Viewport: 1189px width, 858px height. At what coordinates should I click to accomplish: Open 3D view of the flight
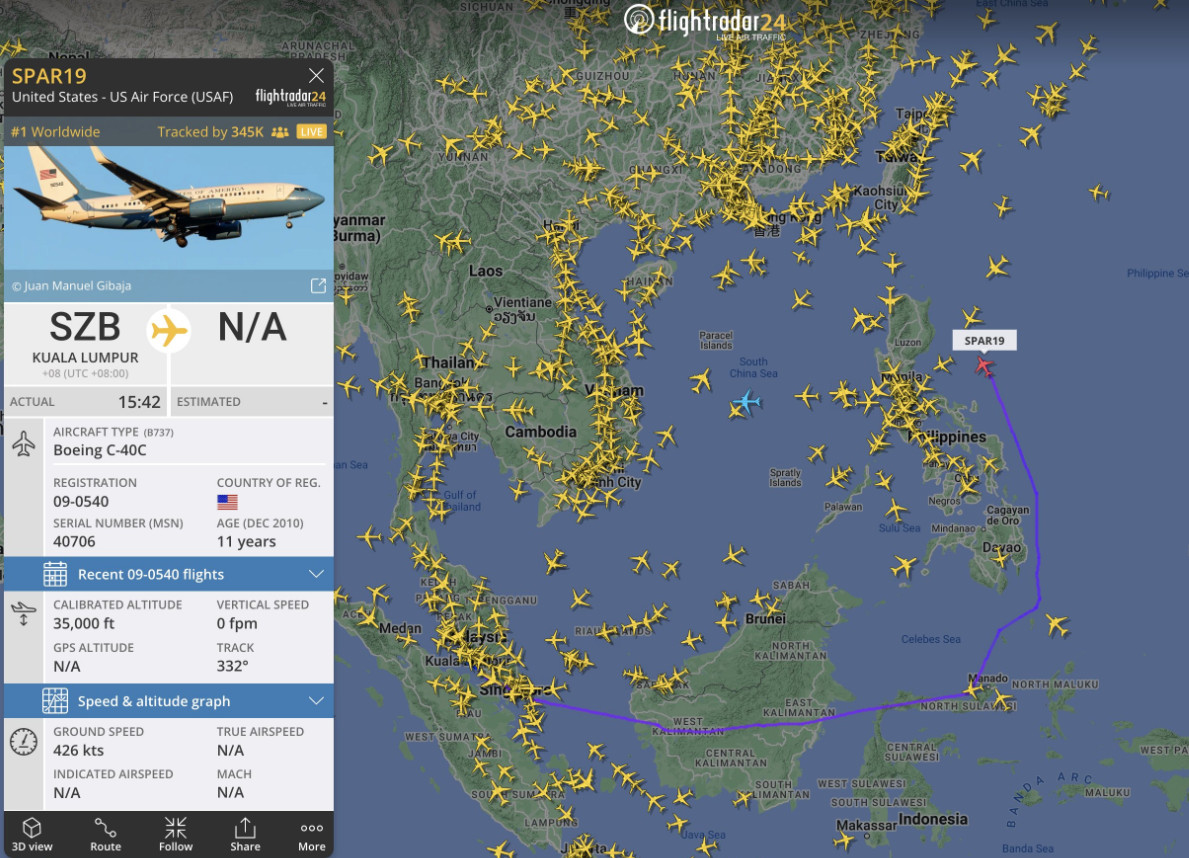coord(32,834)
